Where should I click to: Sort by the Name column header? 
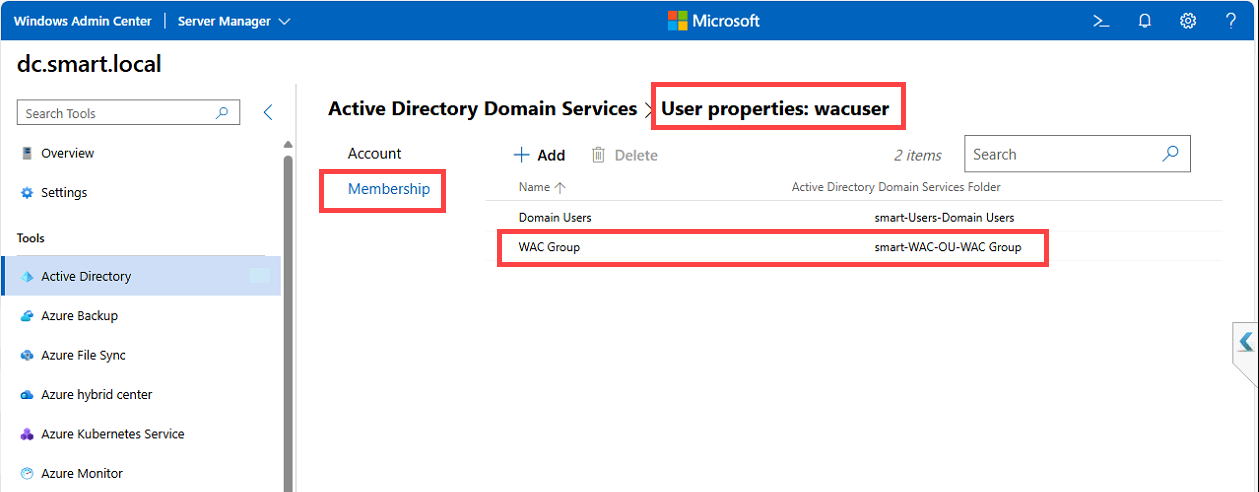pos(543,187)
